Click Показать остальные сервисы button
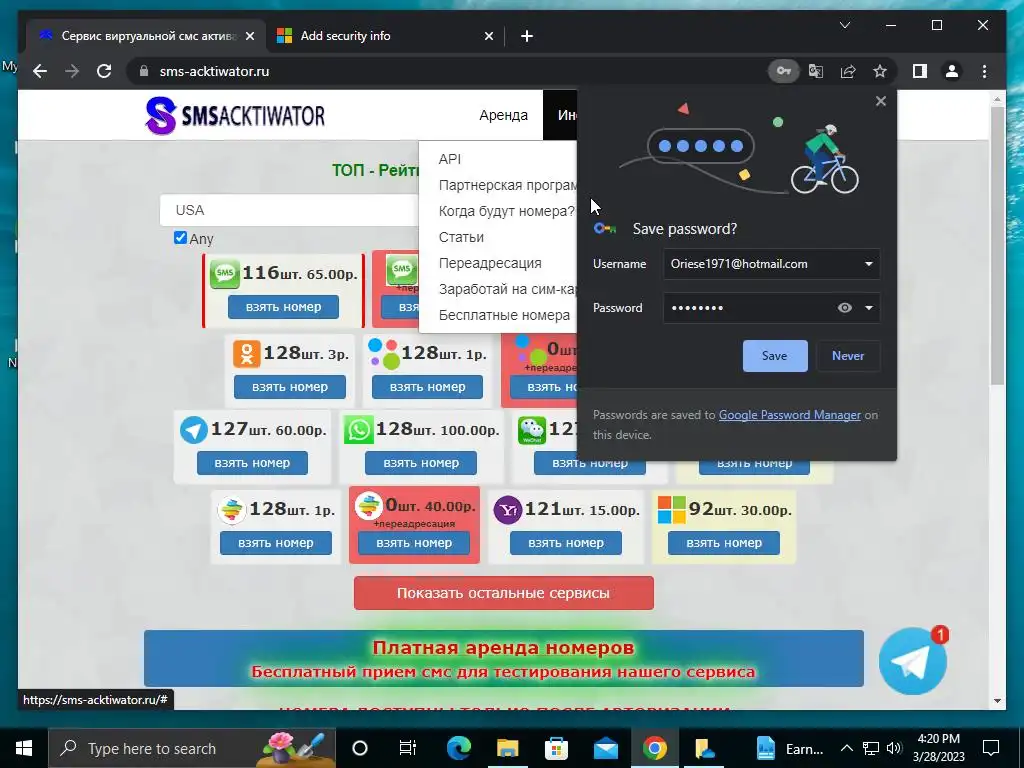This screenshot has width=1024, height=768. coord(504,593)
